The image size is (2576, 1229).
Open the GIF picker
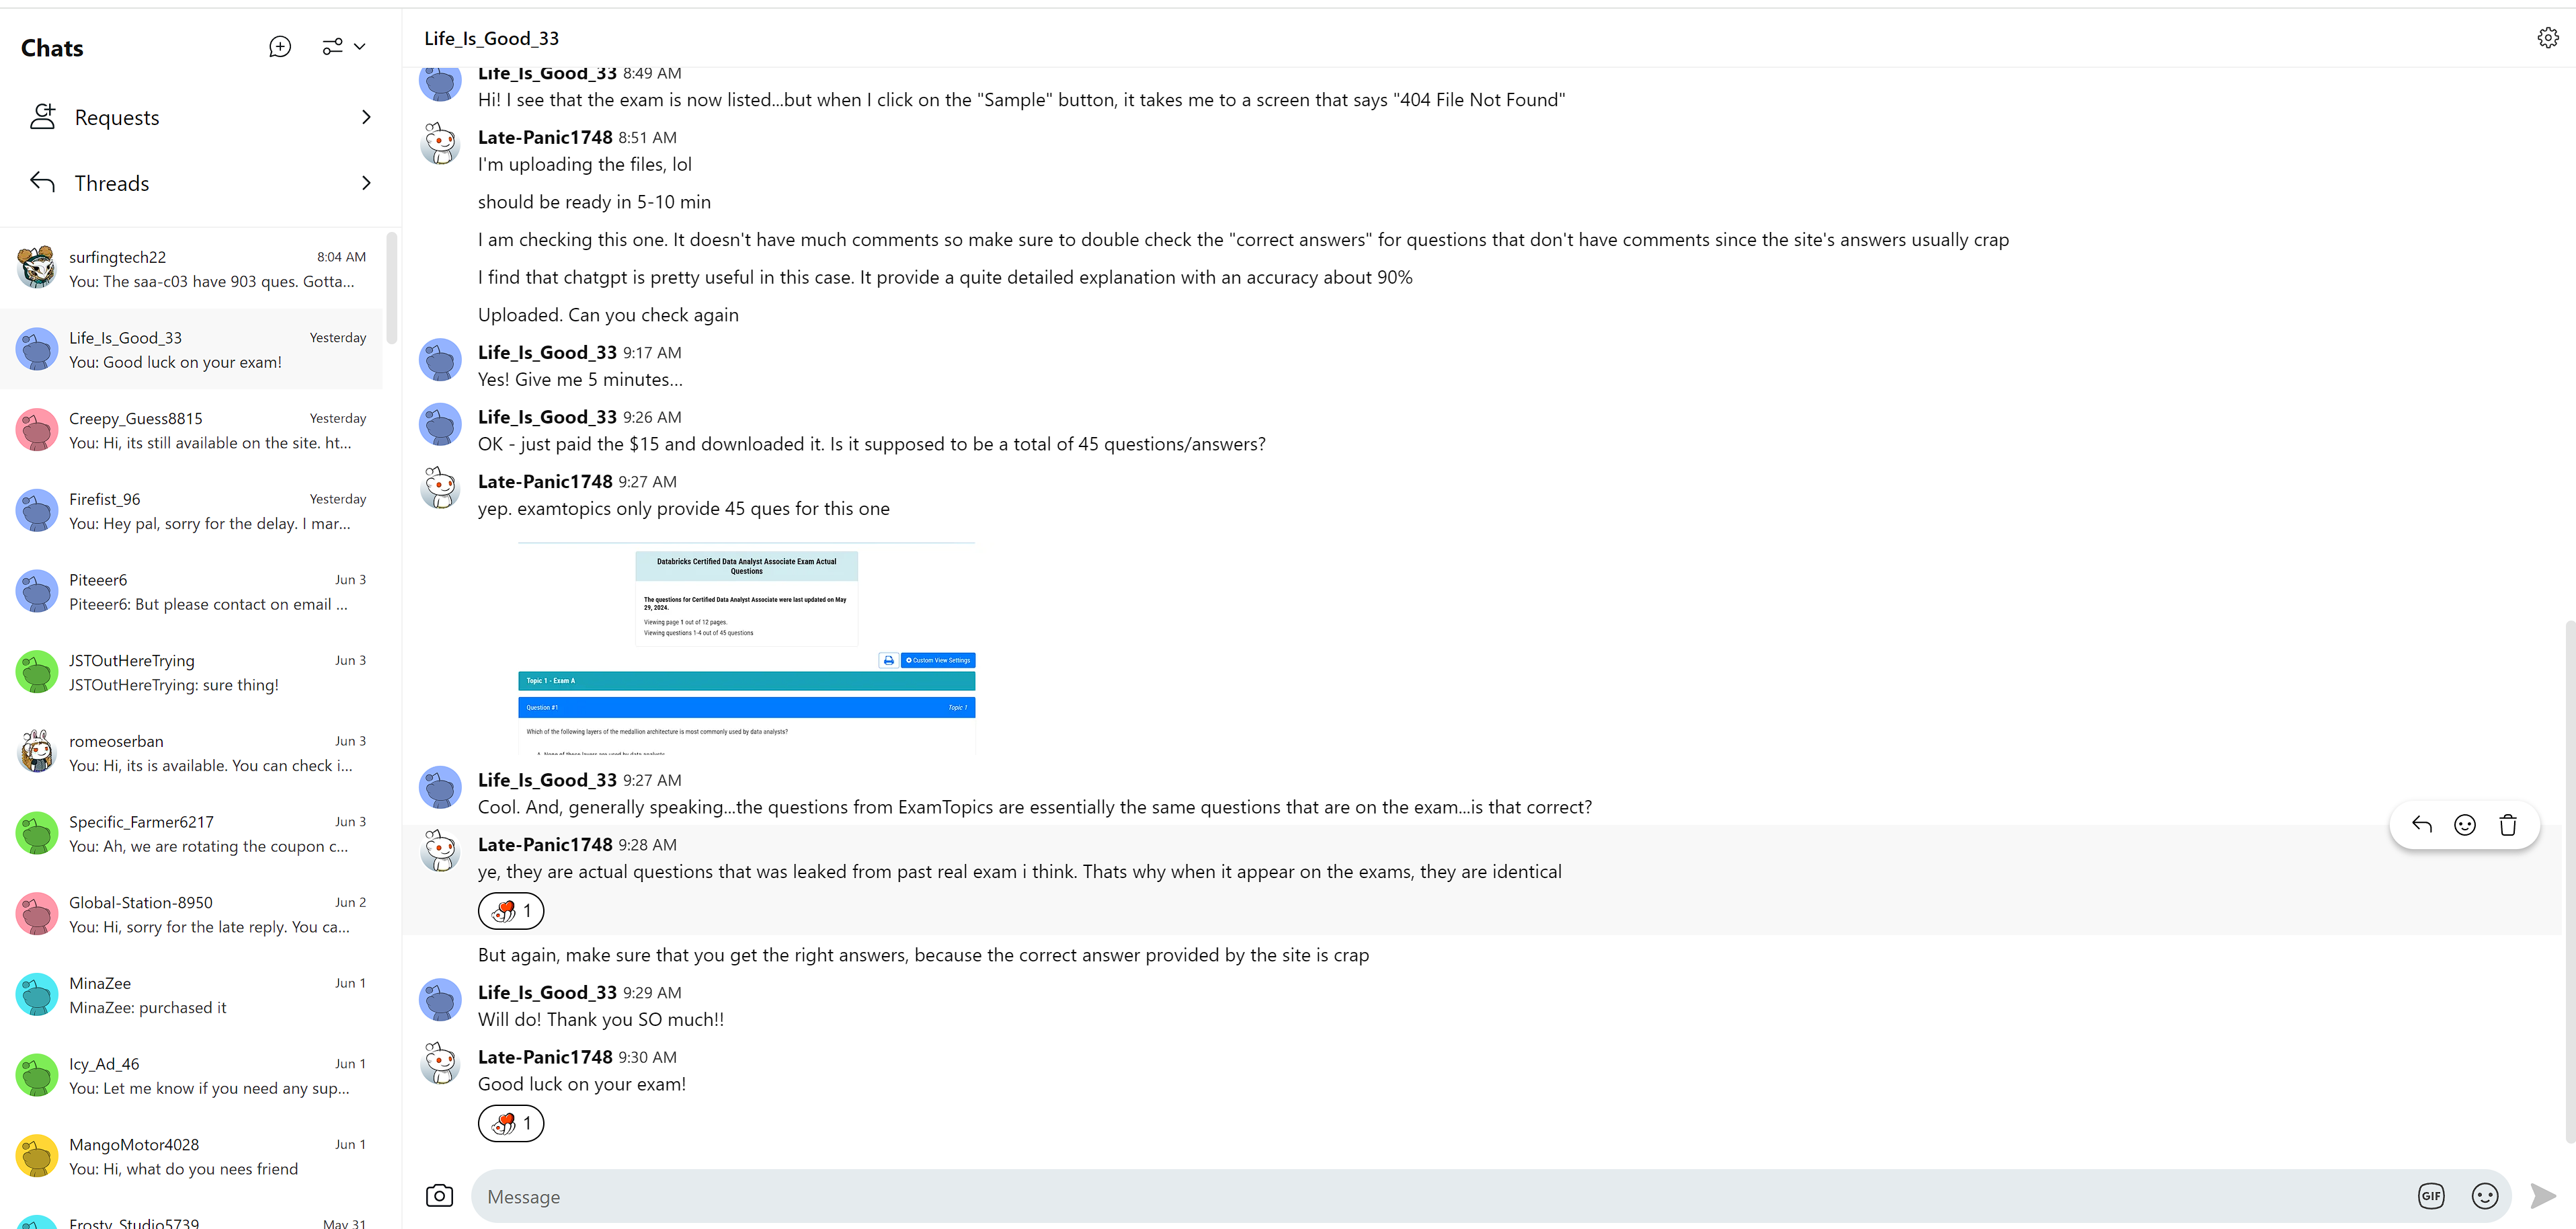[x=2431, y=1196]
